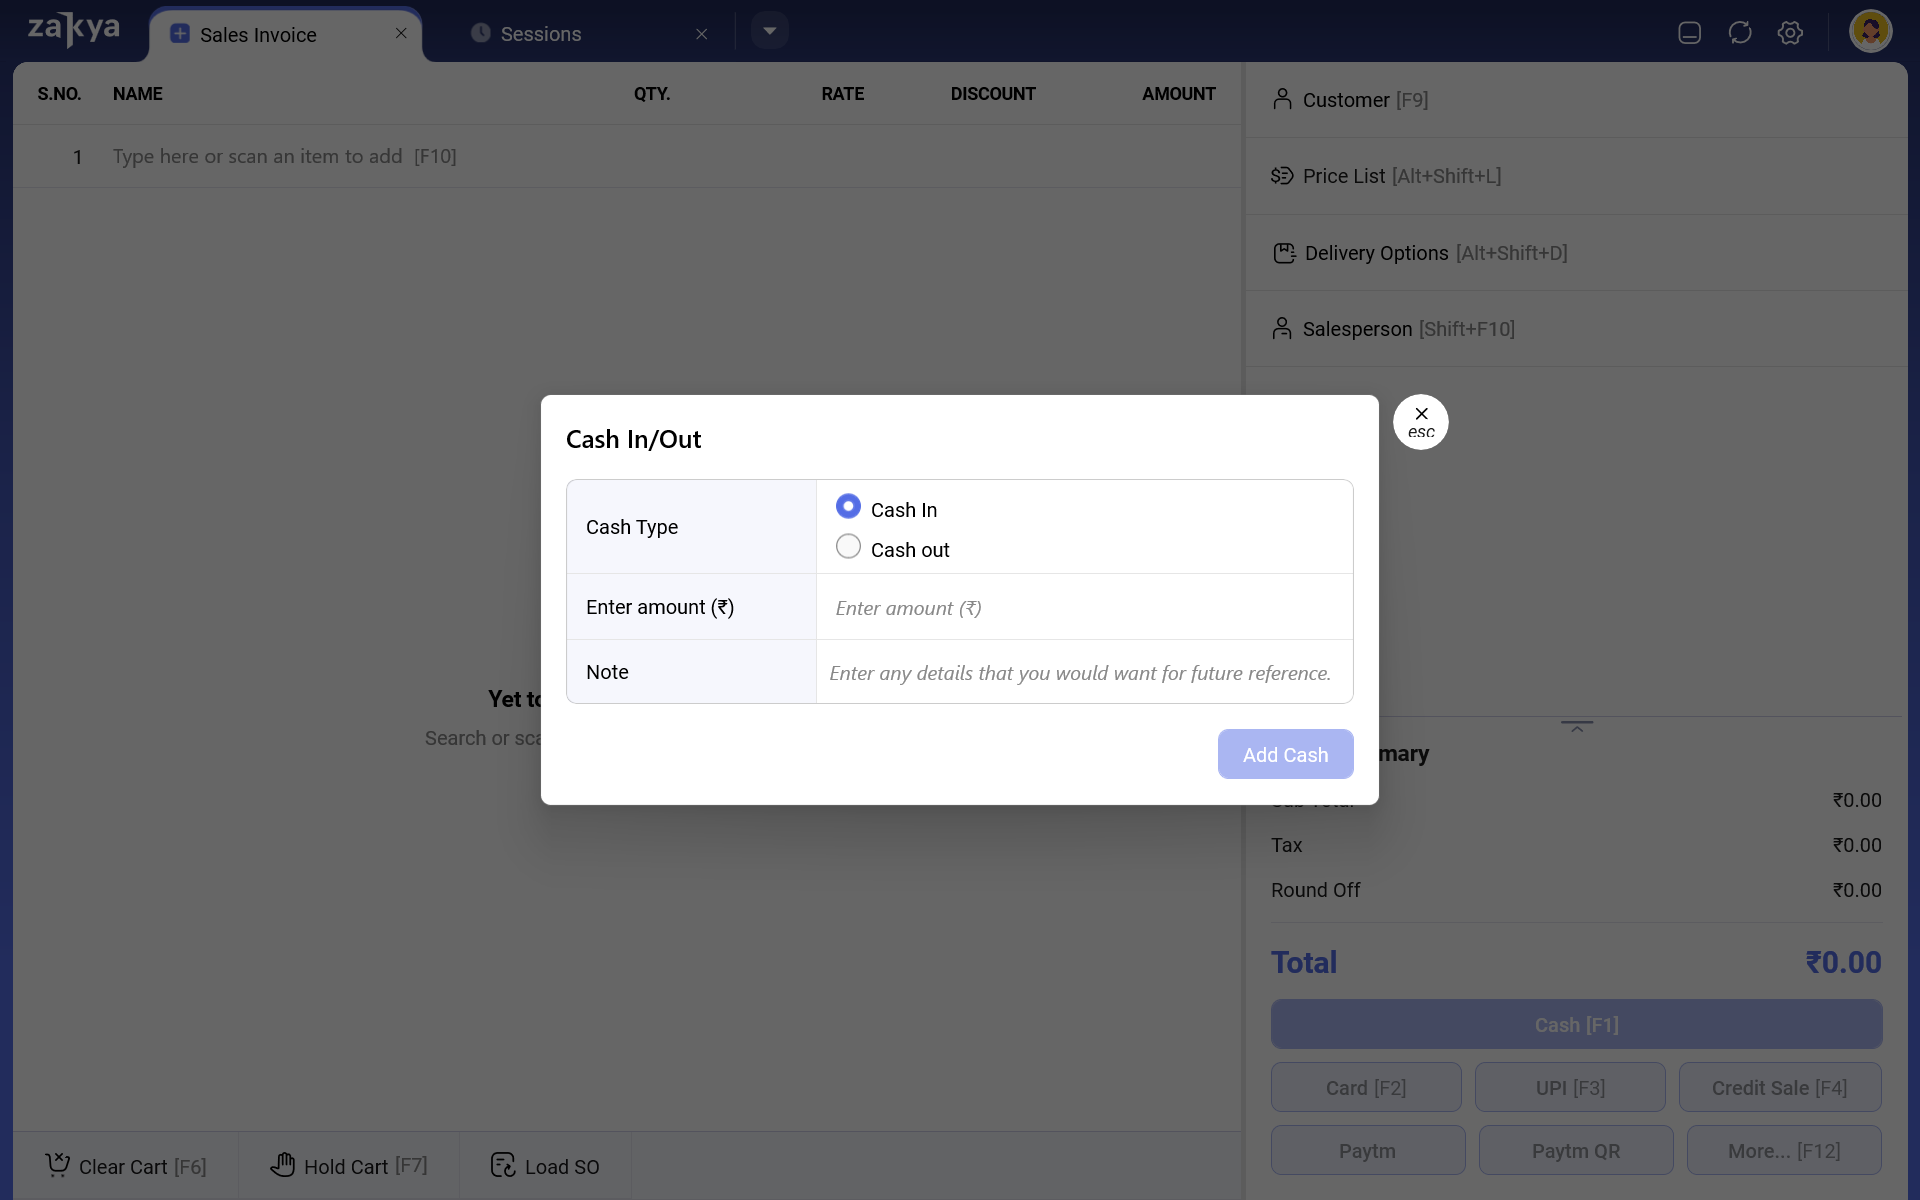
Task: Open the settings gear icon
Action: (x=1790, y=33)
